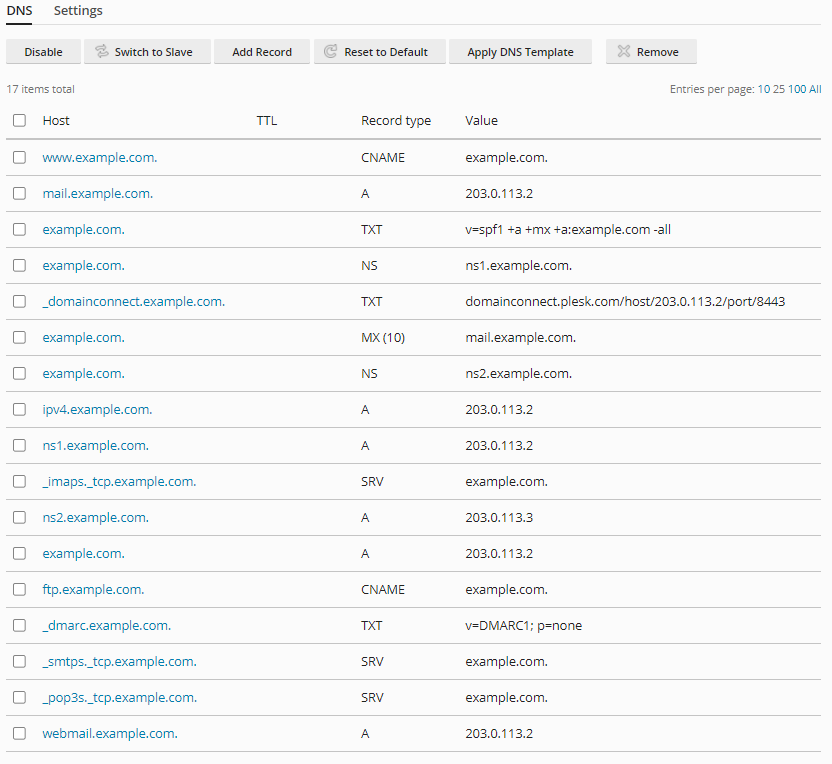Sort by the Record type column header
Screen dimensions: 832x764
point(396,121)
